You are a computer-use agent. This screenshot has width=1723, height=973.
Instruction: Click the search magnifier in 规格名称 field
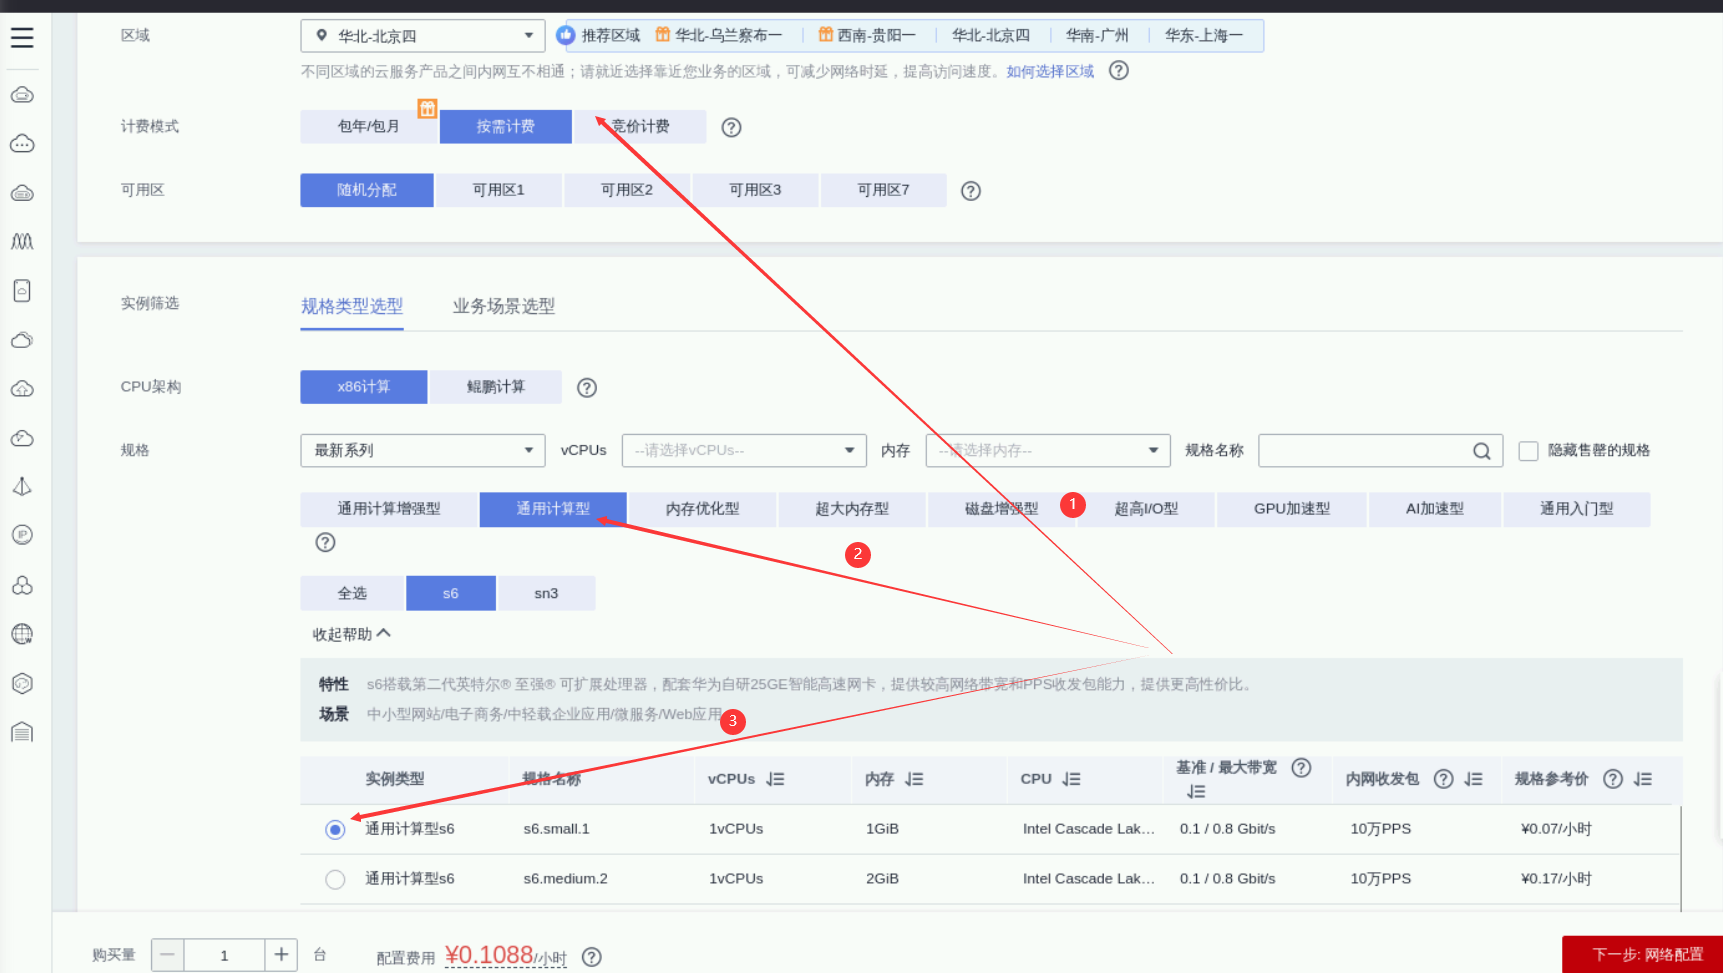(1481, 451)
